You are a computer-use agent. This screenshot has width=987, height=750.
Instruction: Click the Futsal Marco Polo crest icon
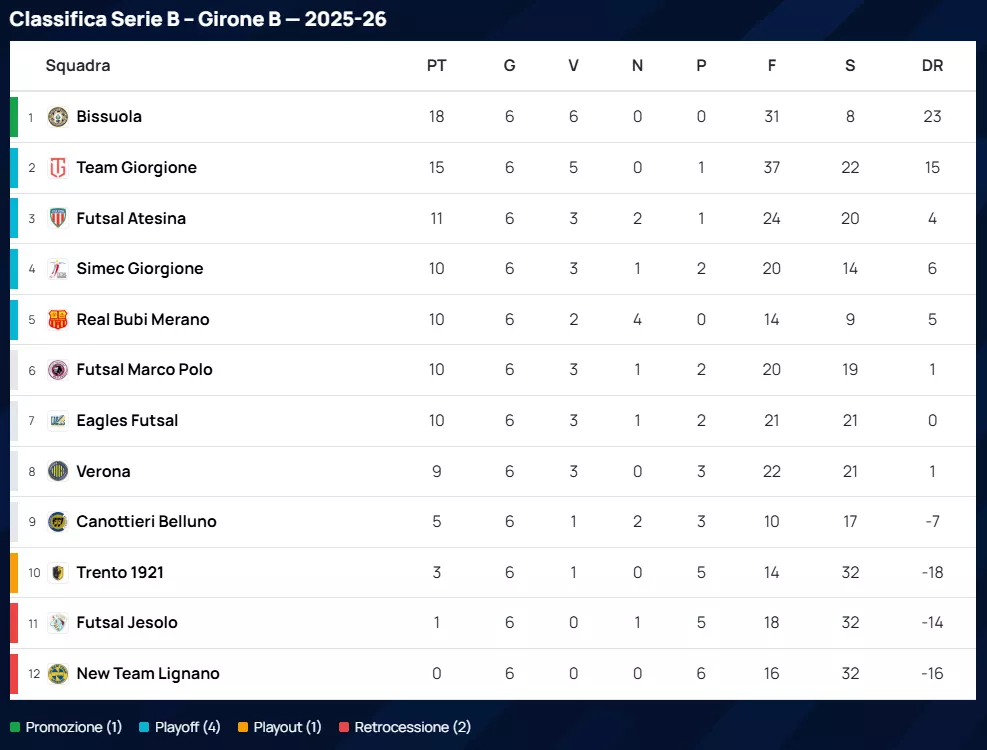pos(58,370)
